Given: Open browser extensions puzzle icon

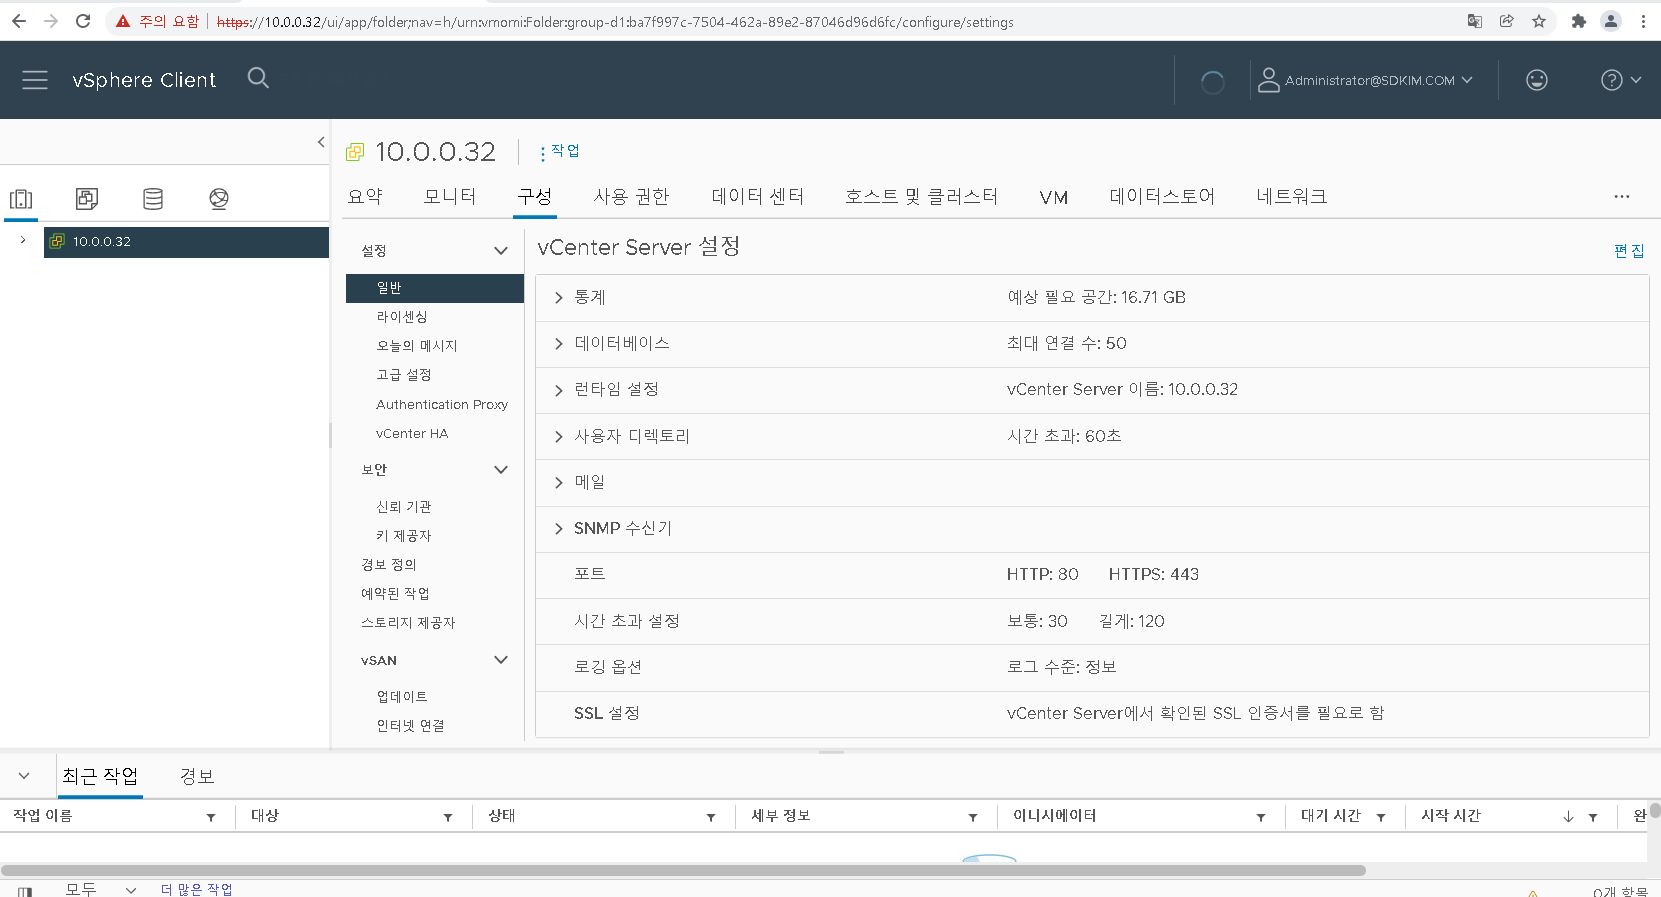Looking at the screenshot, I should [1579, 21].
